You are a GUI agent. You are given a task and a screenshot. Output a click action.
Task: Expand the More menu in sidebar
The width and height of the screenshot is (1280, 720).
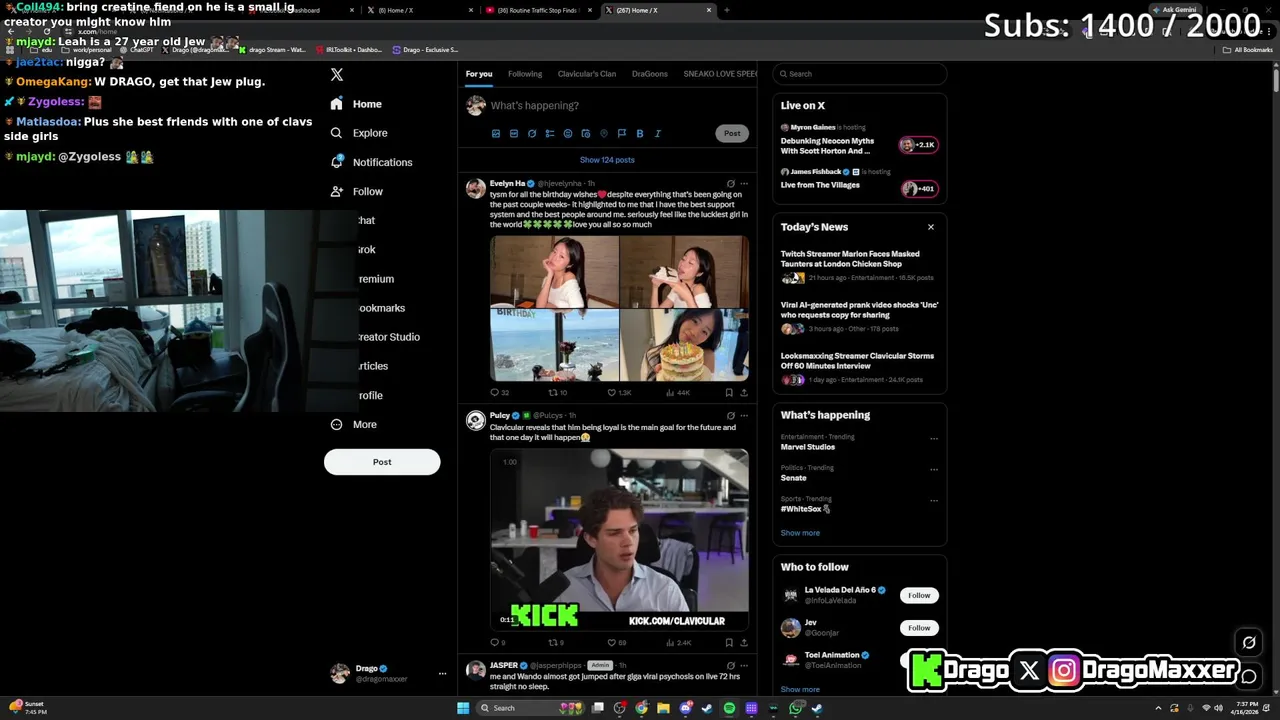coord(354,425)
